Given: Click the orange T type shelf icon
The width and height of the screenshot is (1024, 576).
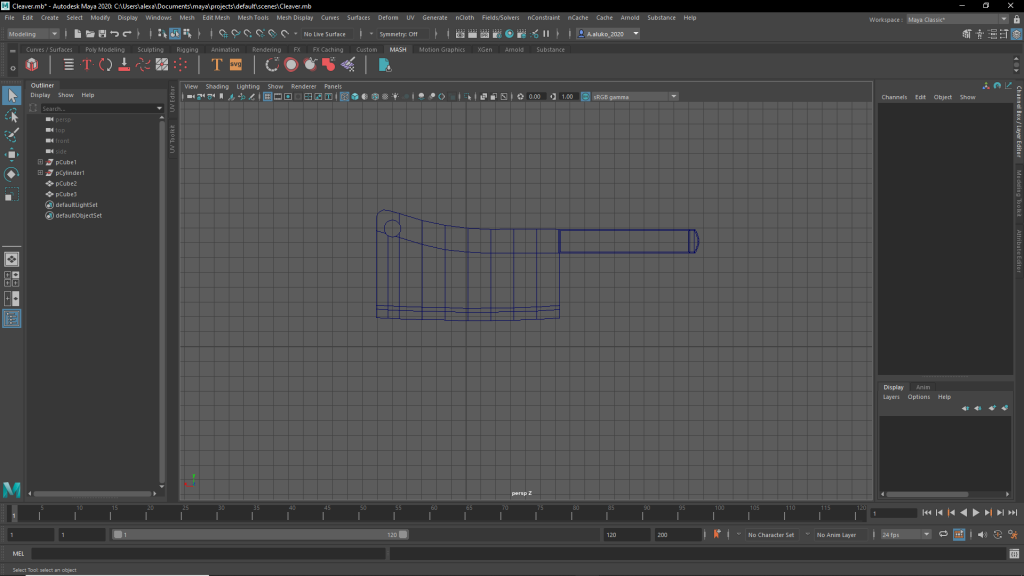Looking at the screenshot, I should tap(217, 65).
